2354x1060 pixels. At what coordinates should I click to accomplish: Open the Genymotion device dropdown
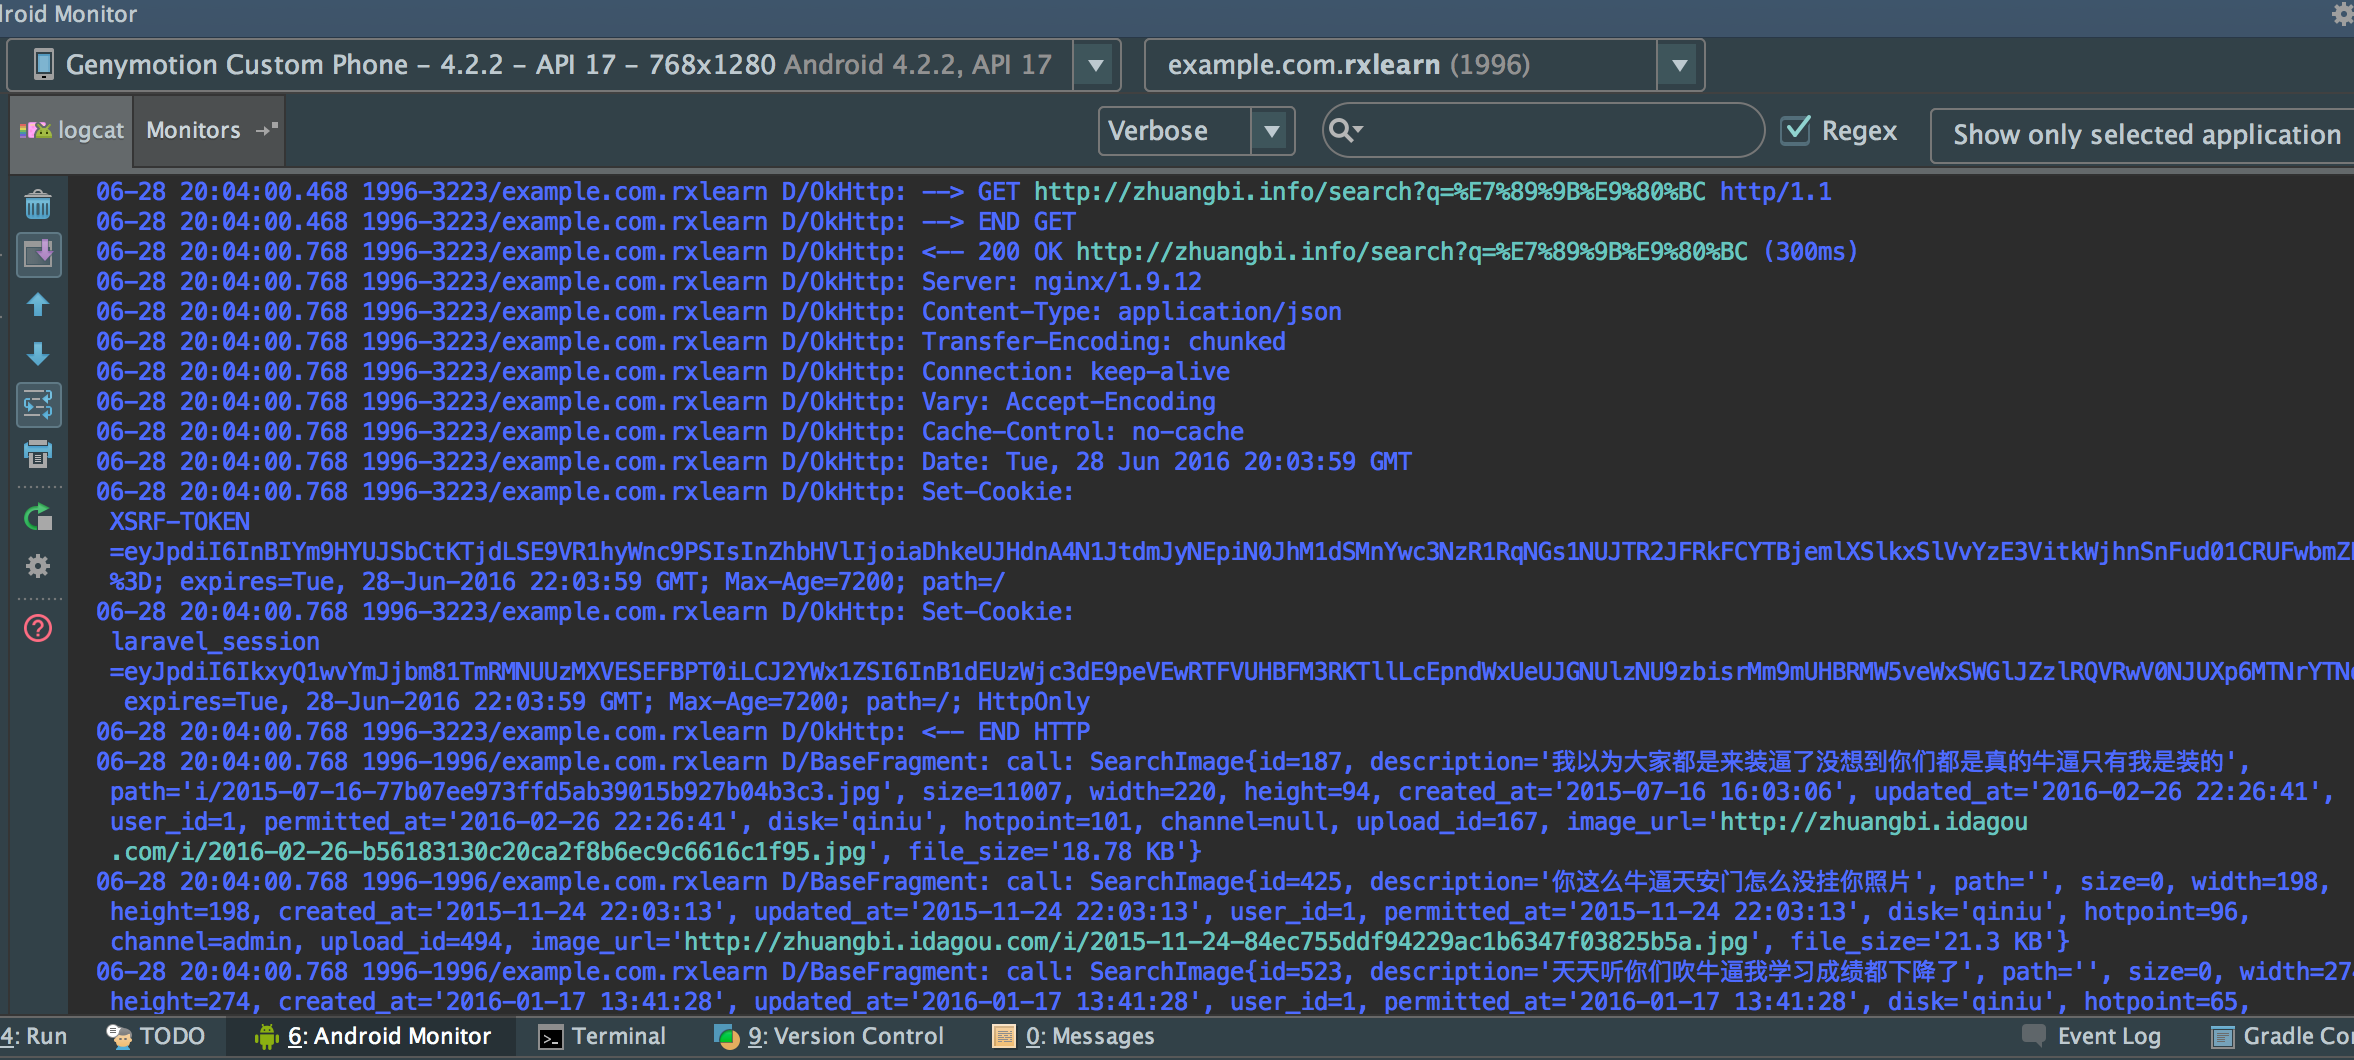1096,66
